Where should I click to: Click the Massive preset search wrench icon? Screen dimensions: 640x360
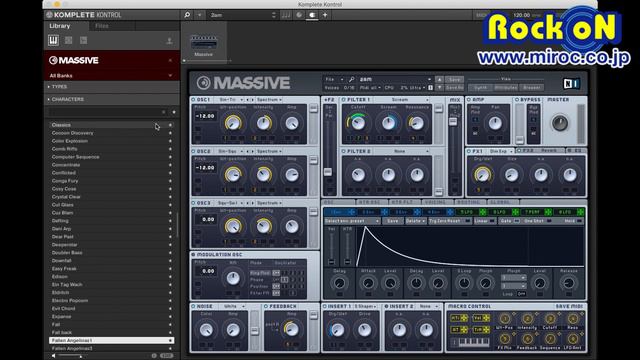[x=351, y=79]
